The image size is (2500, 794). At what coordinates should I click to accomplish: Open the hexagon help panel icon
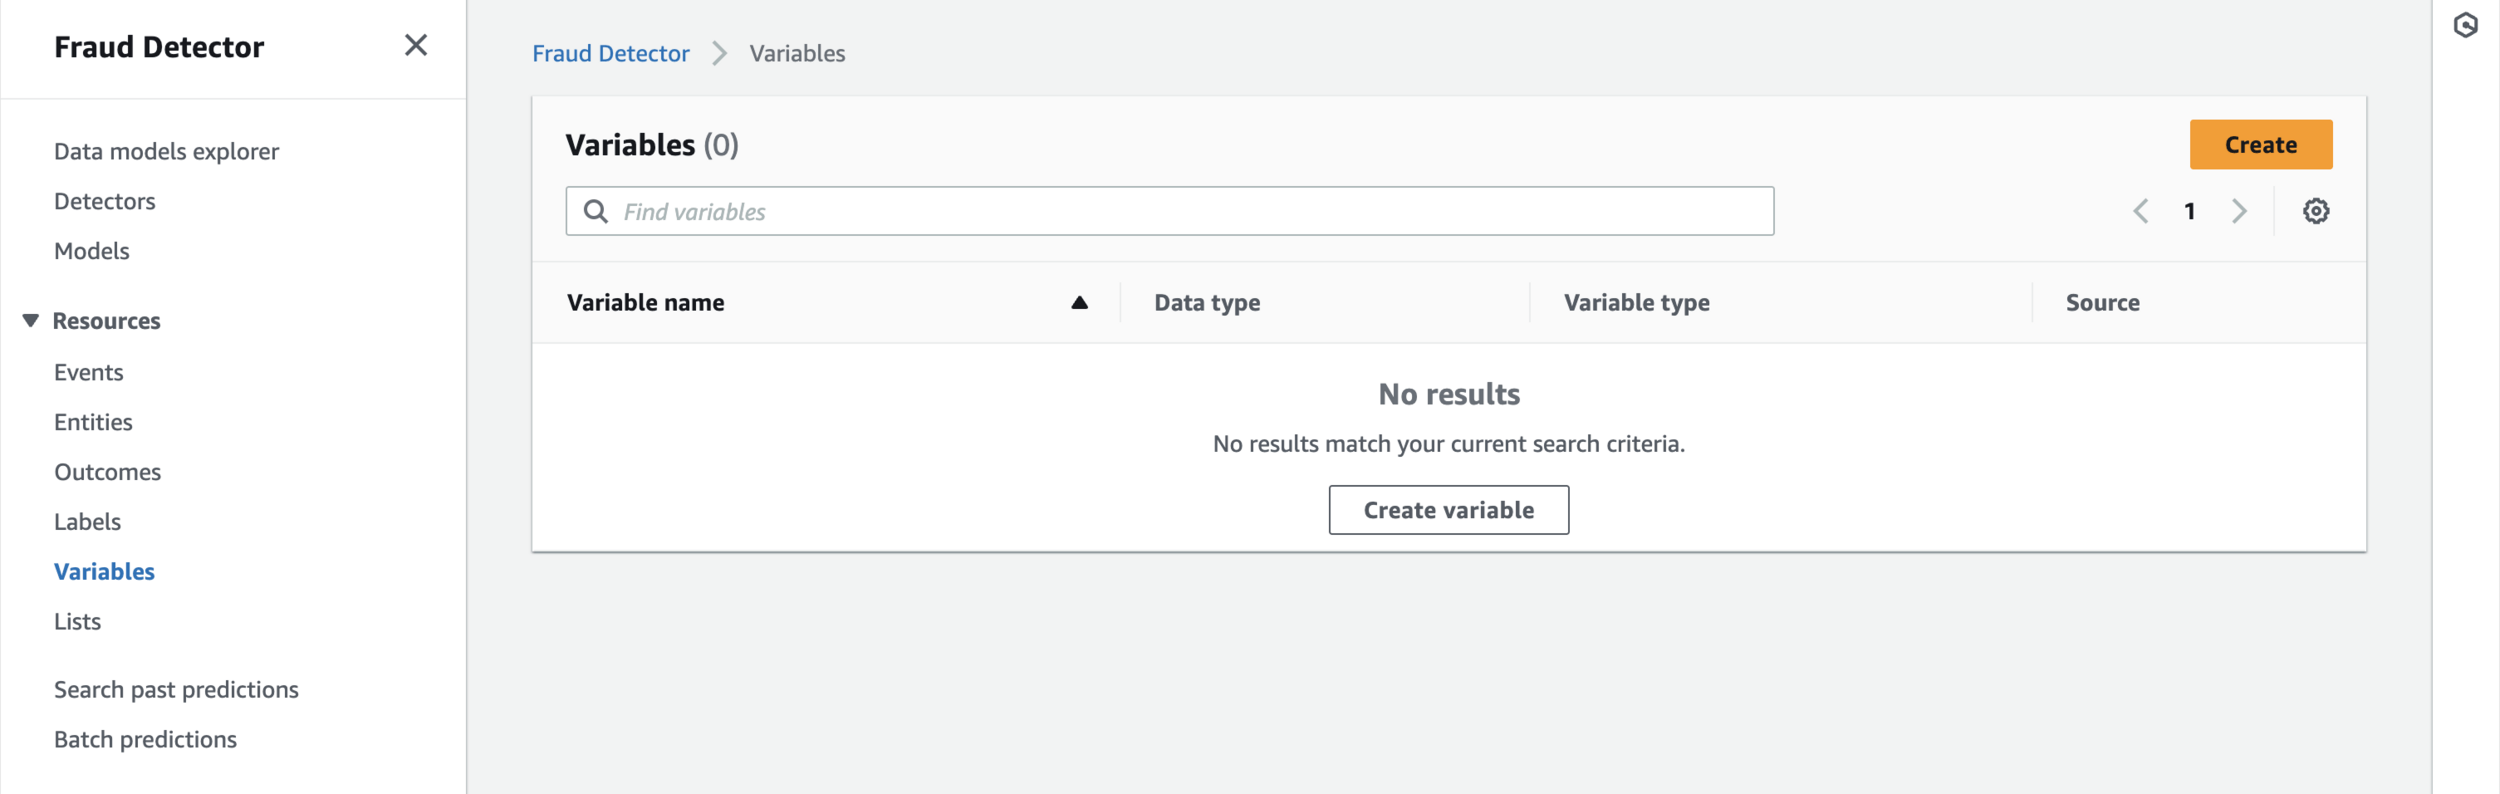click(2466, 25)
